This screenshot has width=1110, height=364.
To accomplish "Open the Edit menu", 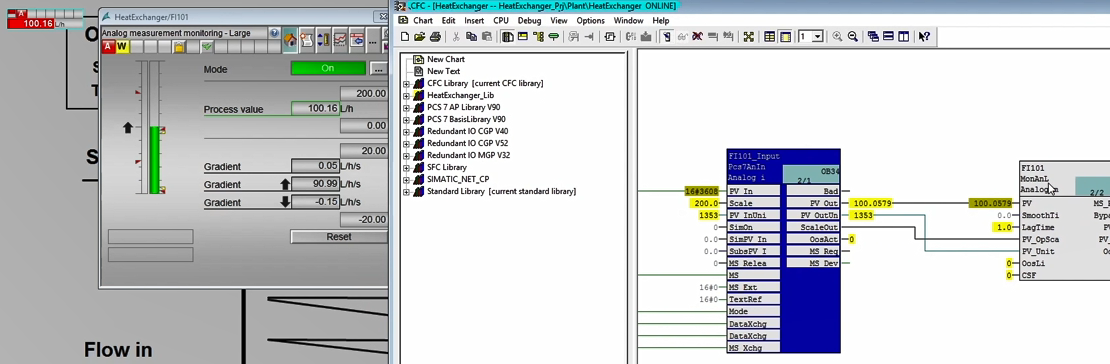I will coord(448,21).
